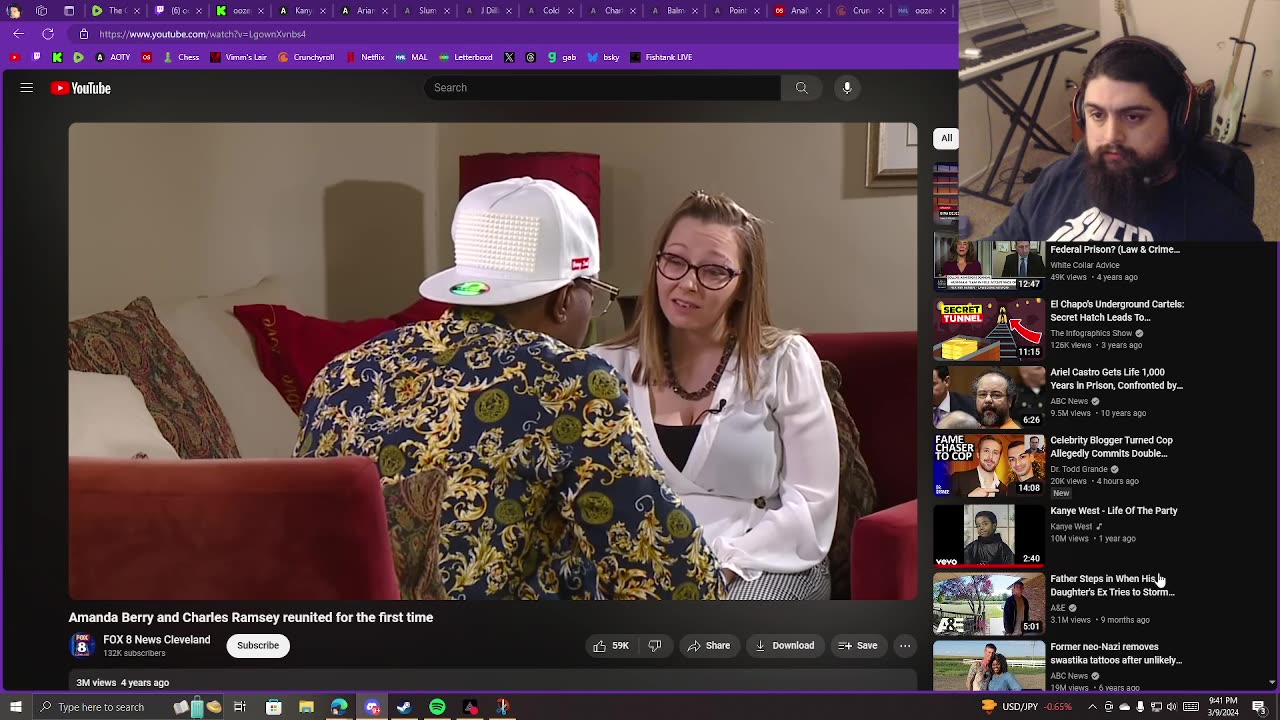Image resolution: width=1280 pixels, height=720 pixels.
Task: Switch to the Cold browser tab
Action: pos(550,11)
